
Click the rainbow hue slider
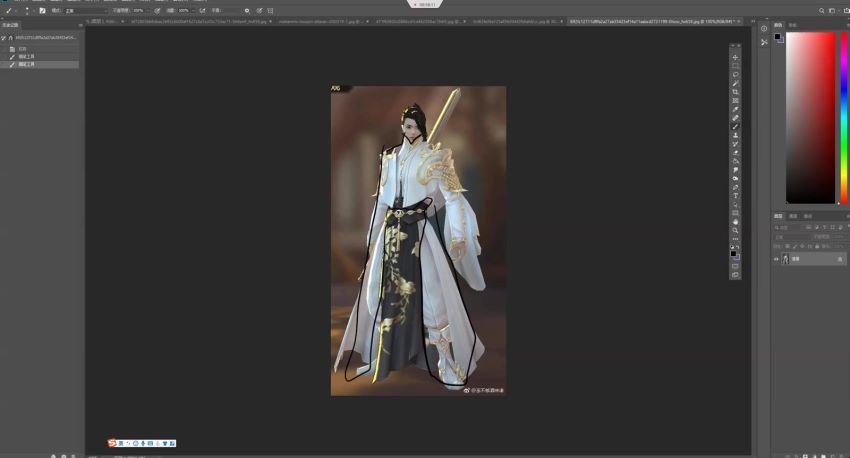(843, 118)
